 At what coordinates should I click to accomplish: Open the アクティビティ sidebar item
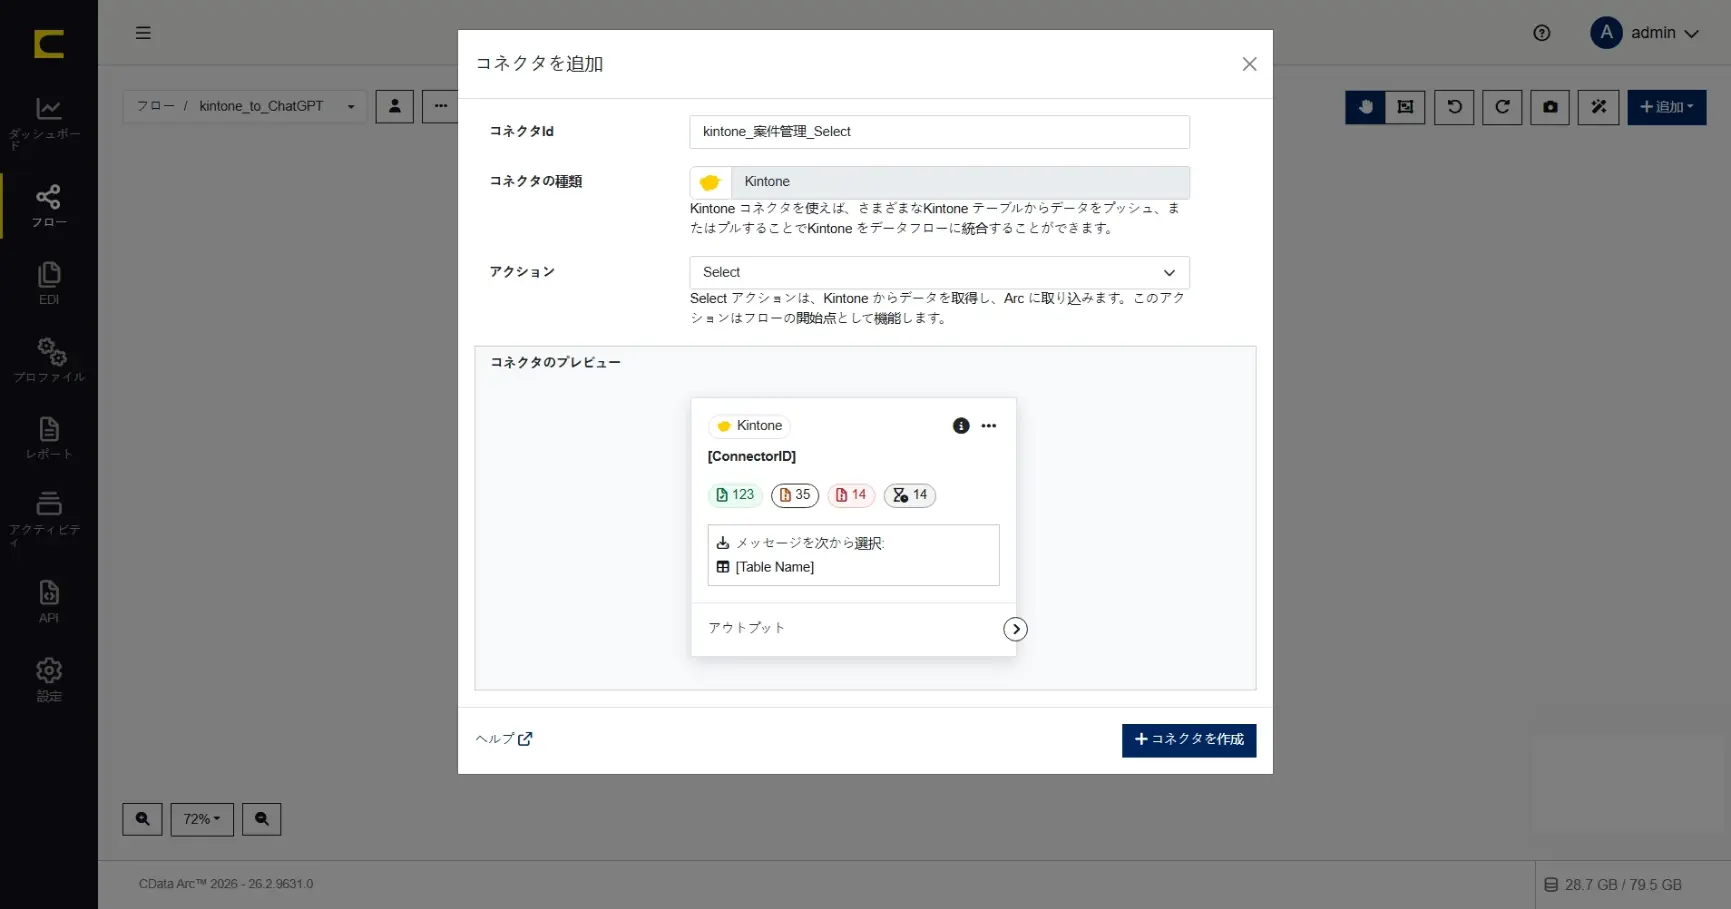pyautogui.click(x=48, y=519)
